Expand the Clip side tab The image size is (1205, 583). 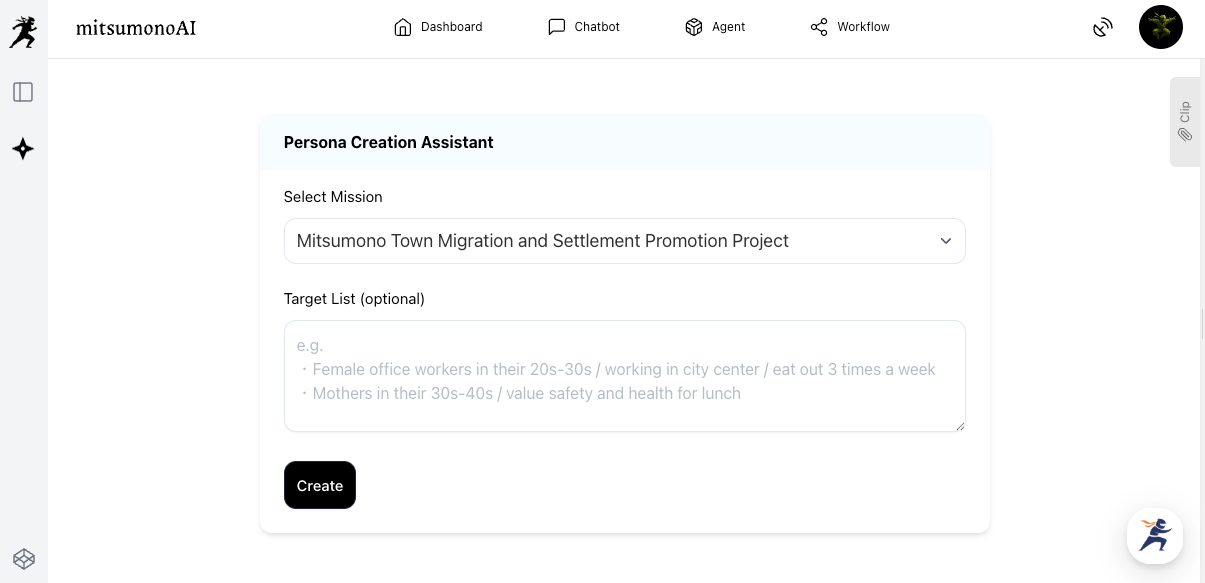(x=1184, y=121)
